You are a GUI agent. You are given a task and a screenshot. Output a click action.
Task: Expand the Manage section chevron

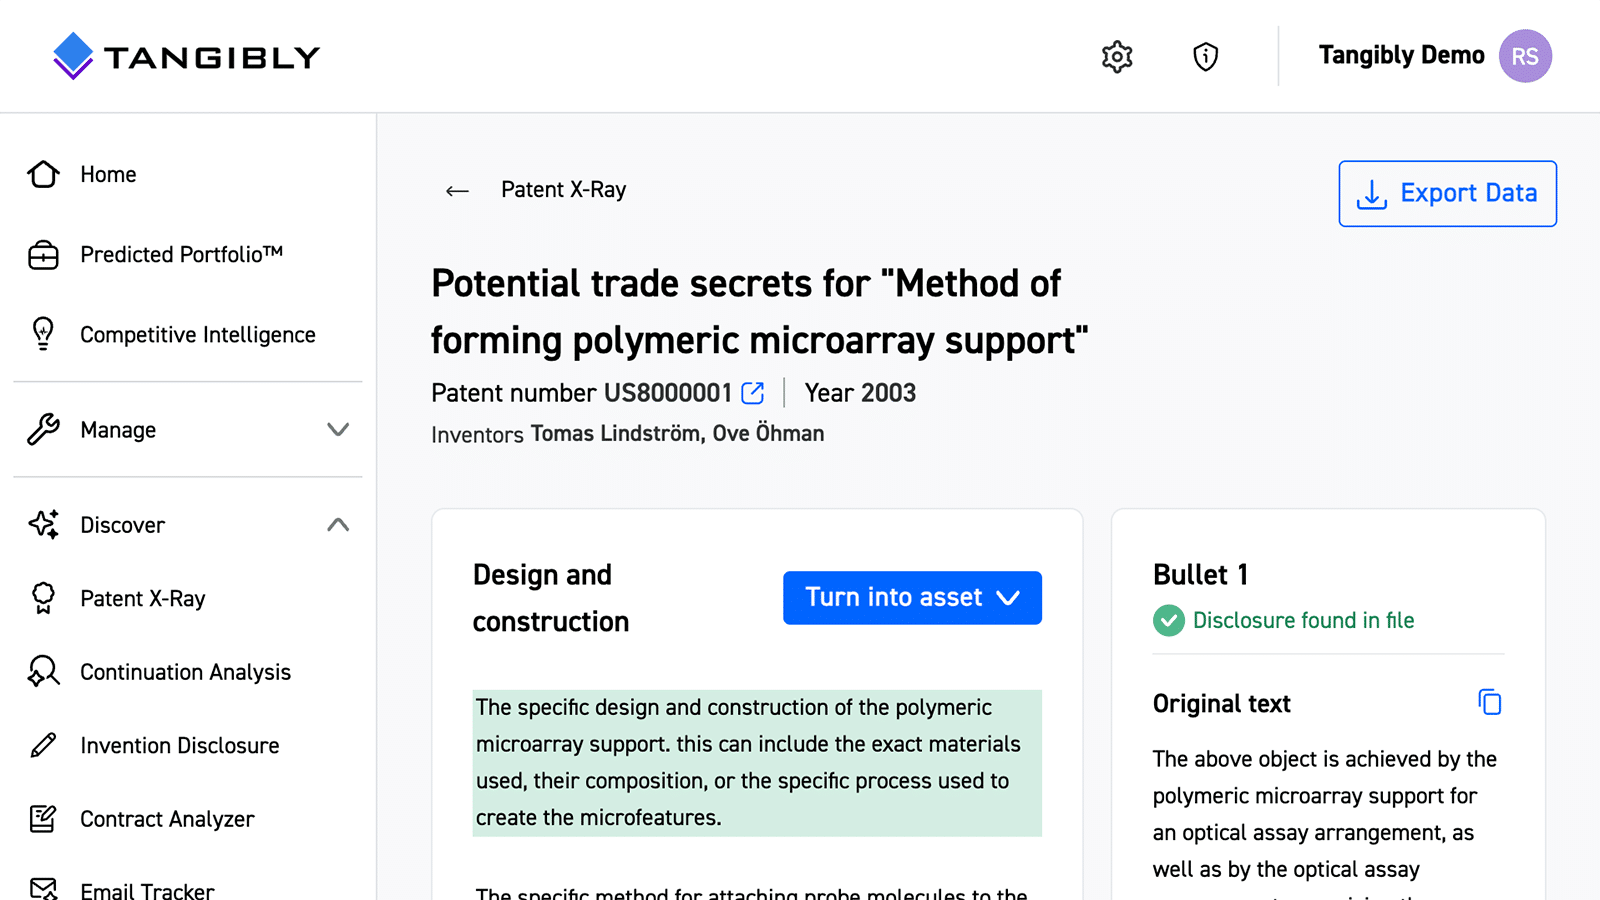(x=338, y=430)
